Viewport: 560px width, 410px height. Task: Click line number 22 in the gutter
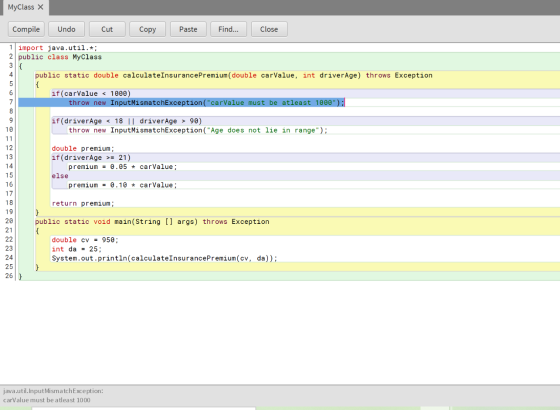(x=9, y=239)
